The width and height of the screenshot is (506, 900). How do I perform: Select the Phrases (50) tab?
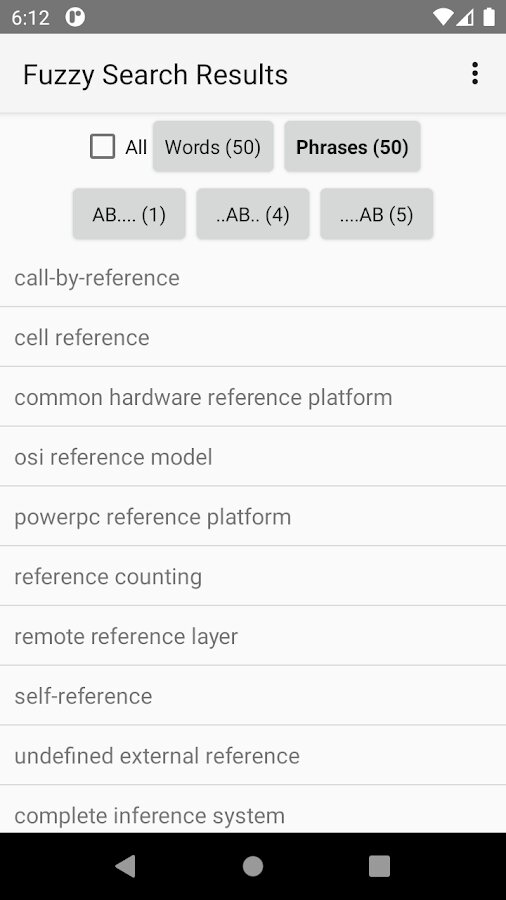[x=352, y=146]
